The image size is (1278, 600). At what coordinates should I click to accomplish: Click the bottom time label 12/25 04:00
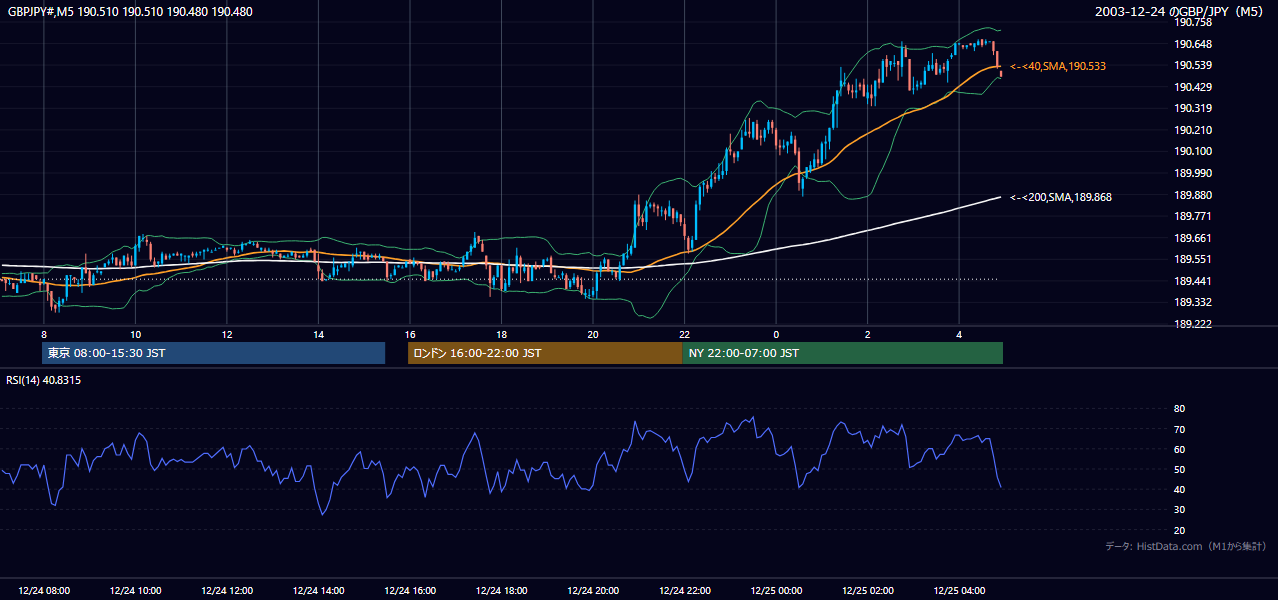(x=959, y=591)
